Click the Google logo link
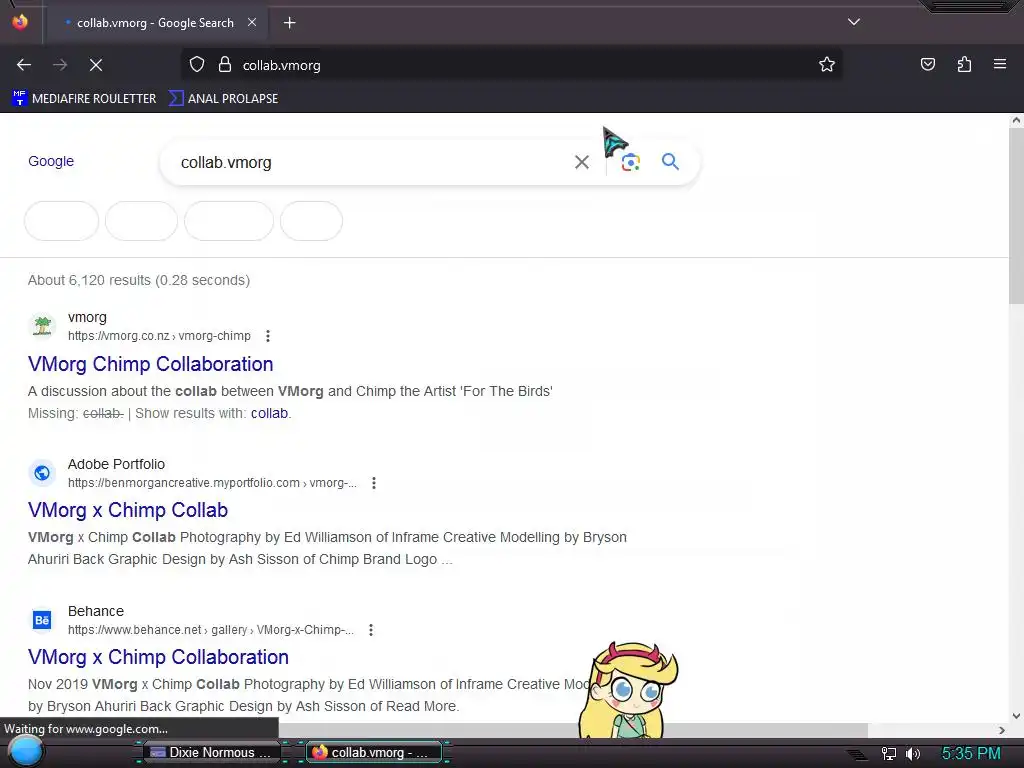The width and height of the screenshot is (1024, 768). click(x=51, y=161)
